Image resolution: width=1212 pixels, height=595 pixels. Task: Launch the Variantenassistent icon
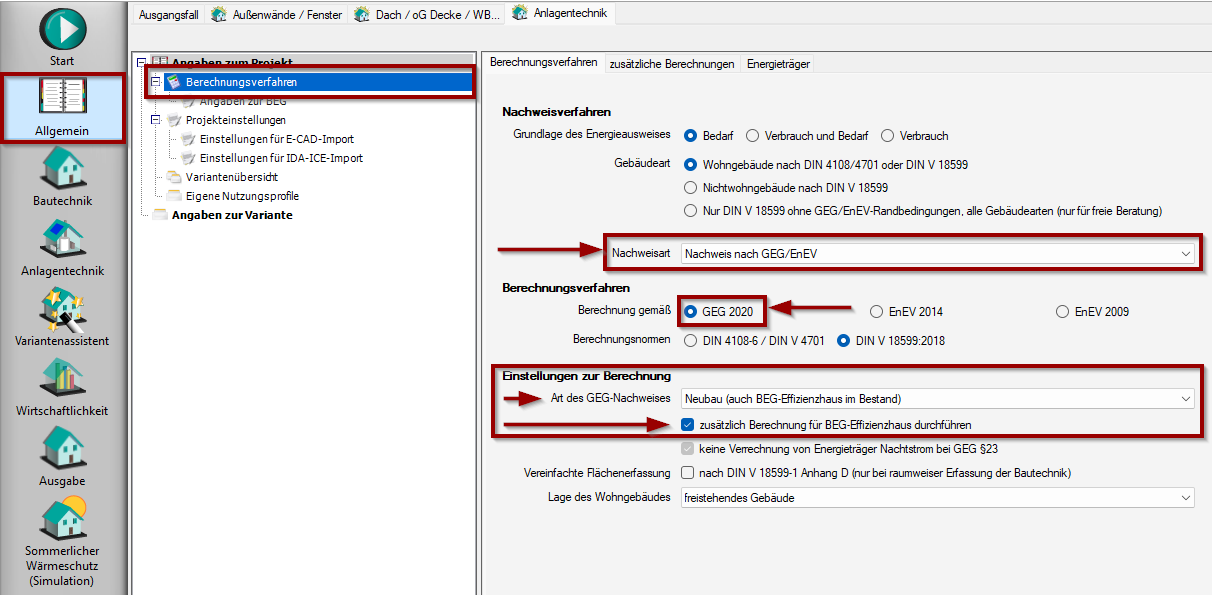63,308
